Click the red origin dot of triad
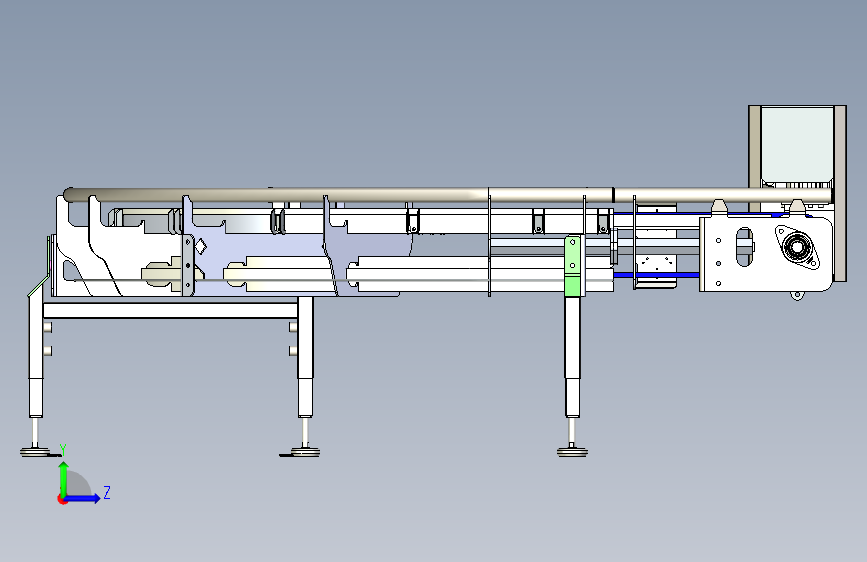 coord(62,499)
